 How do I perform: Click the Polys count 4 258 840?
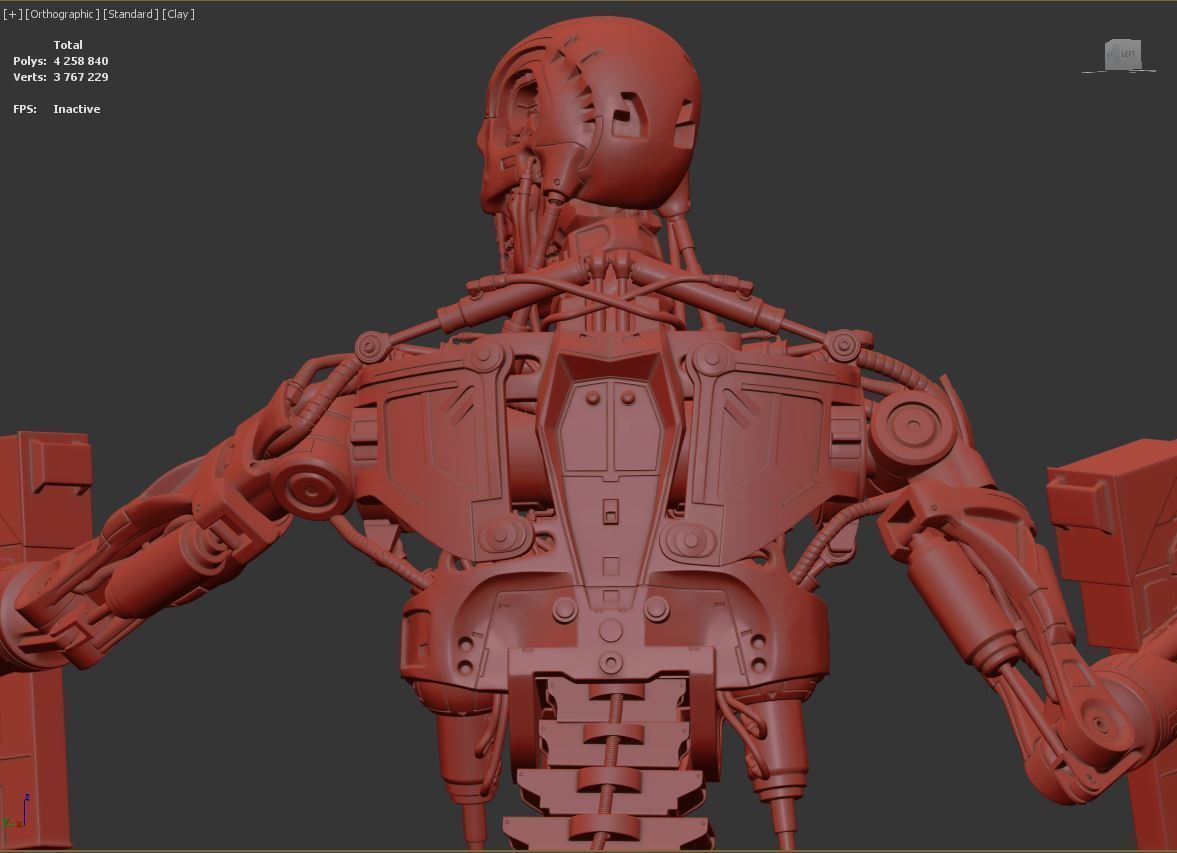(81, 61)
